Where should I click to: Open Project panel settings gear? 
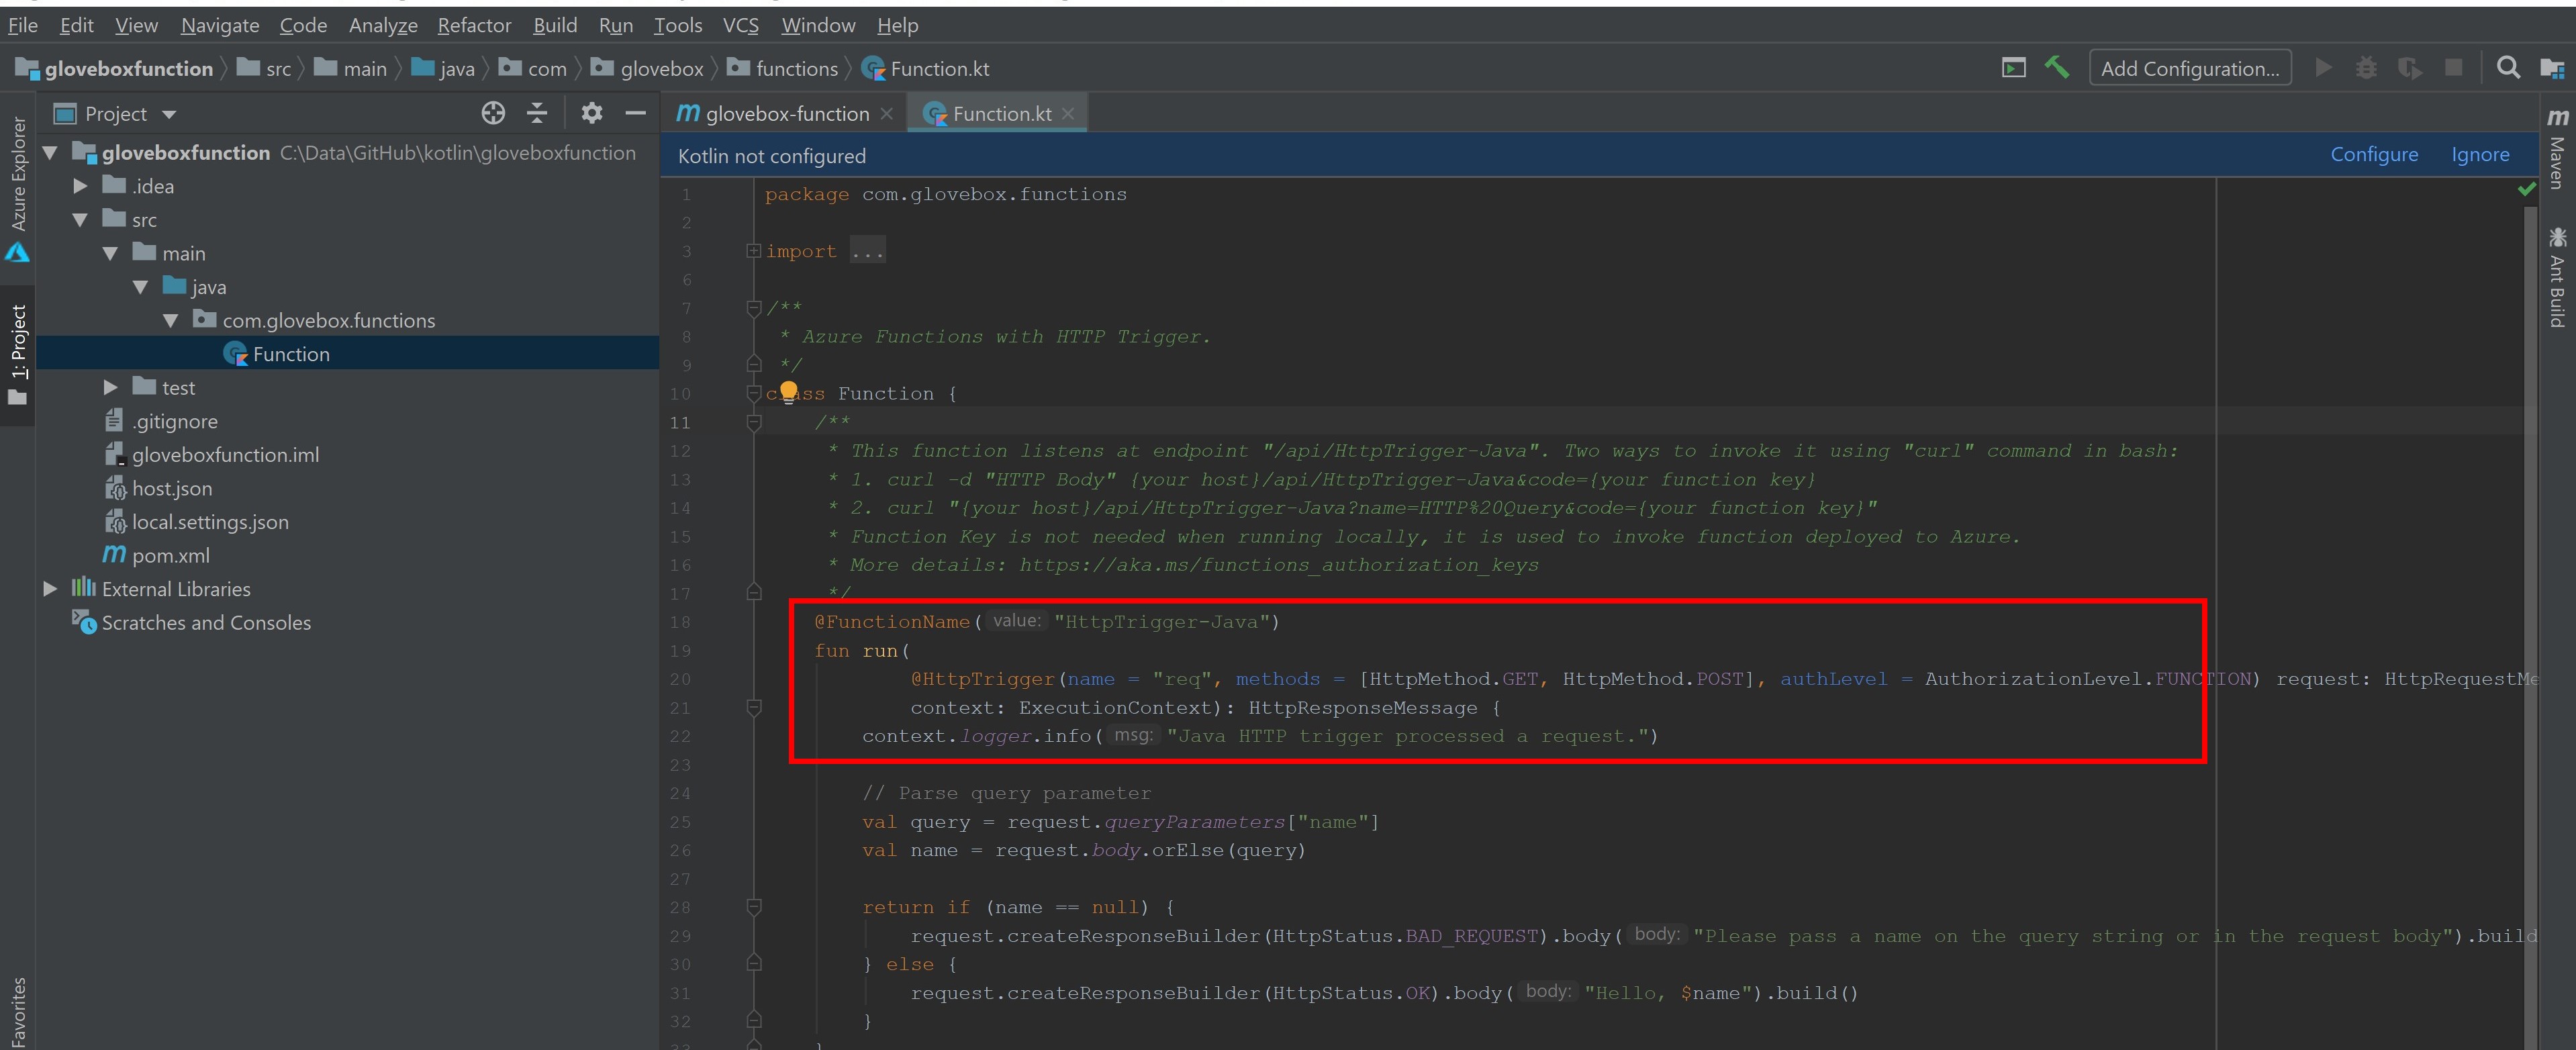592,113
